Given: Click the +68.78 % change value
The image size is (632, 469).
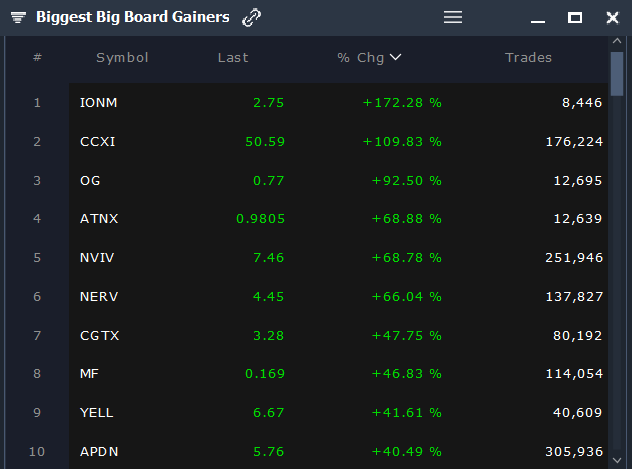Looking at the screenshot, I should [407, 258].
